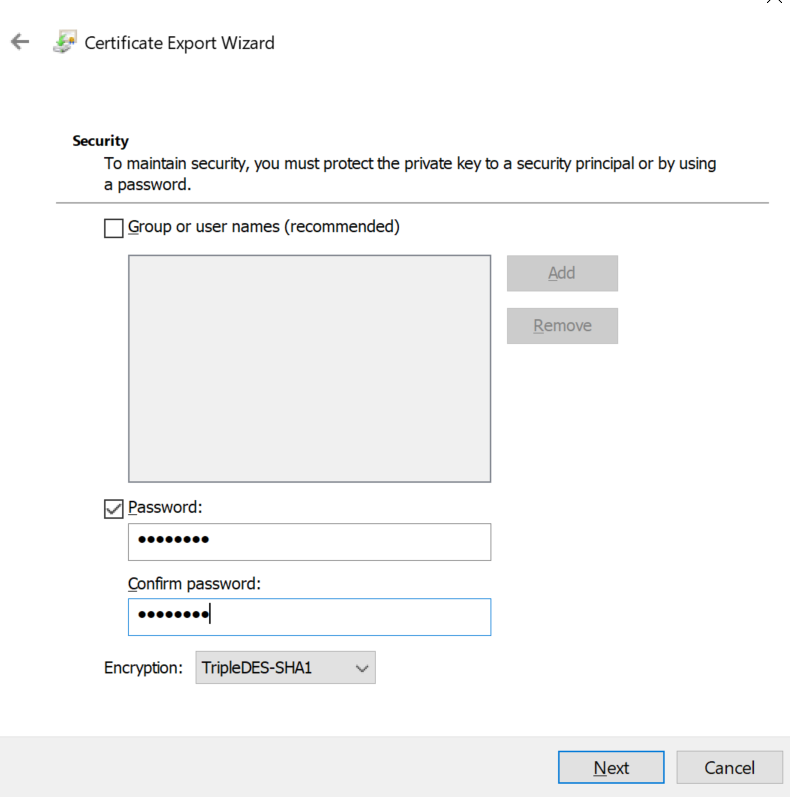Screen dimensions: 790x797
Task: Click the 'Confirm password:' label
Action: pyautogui.click(x=194, y=584)
